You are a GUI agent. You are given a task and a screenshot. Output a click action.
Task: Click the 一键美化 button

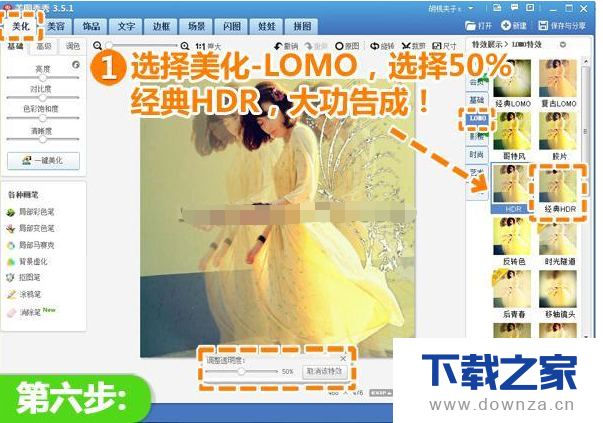click(x=43, y=161)
